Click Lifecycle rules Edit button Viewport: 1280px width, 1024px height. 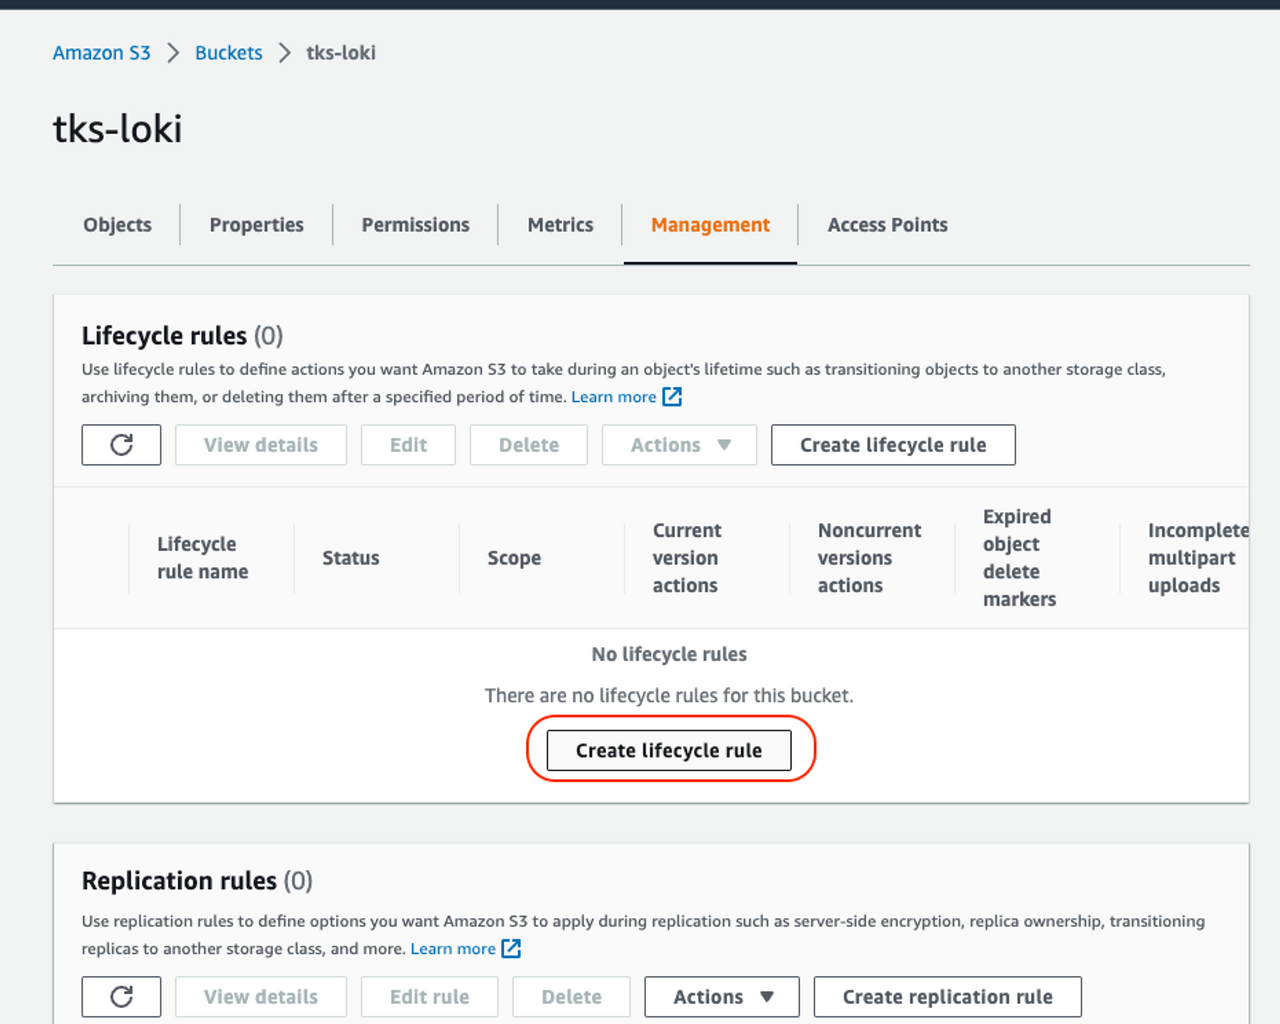[x=408, y=445]
